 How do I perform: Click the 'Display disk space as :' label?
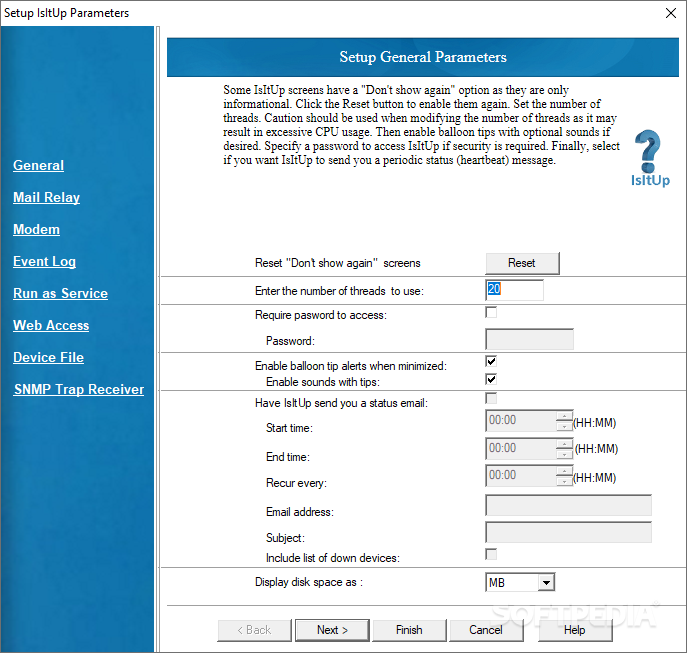click(309, 582)
